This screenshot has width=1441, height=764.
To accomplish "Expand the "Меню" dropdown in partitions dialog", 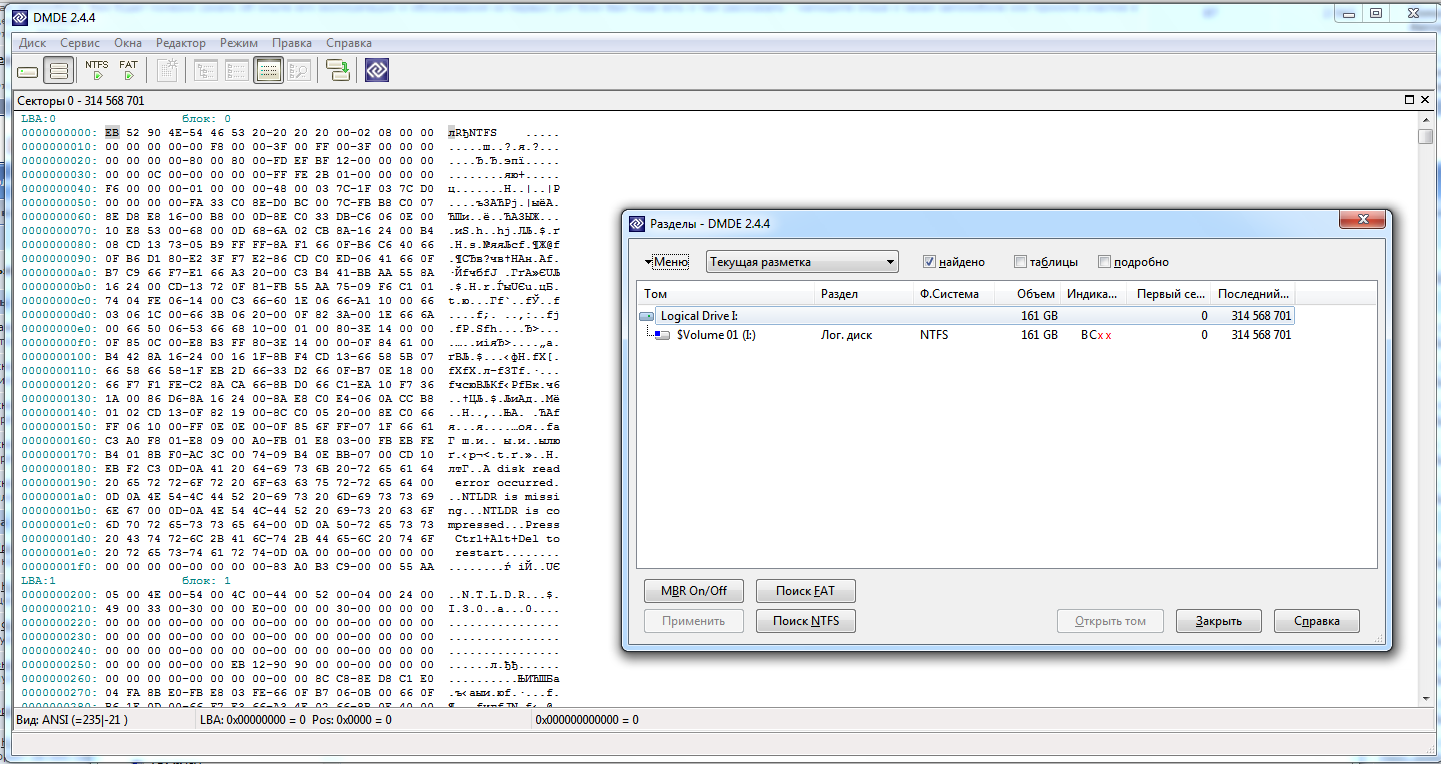I will 667,262.
